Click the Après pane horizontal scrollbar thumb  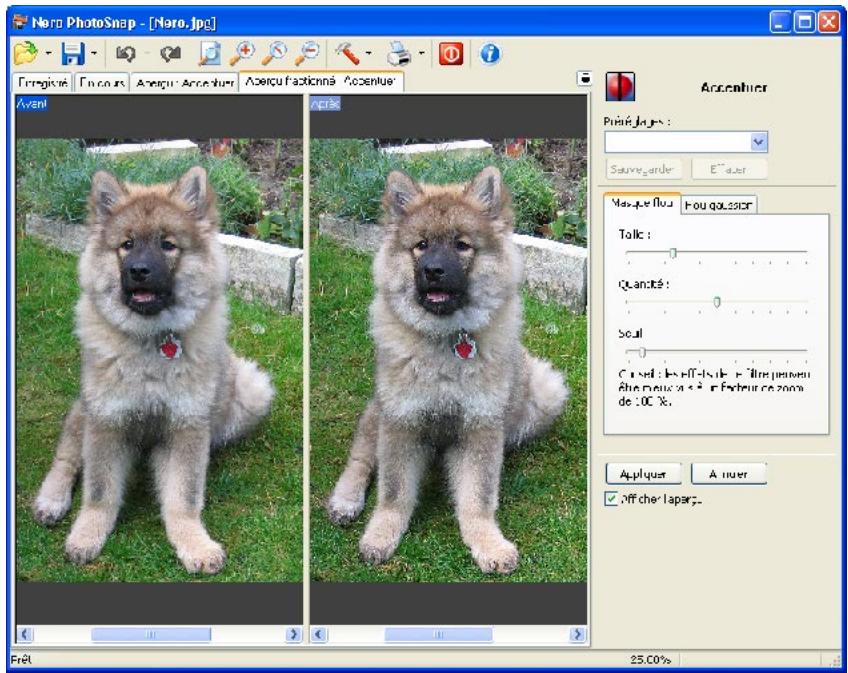pyautogui.click(x=439, y=634)
